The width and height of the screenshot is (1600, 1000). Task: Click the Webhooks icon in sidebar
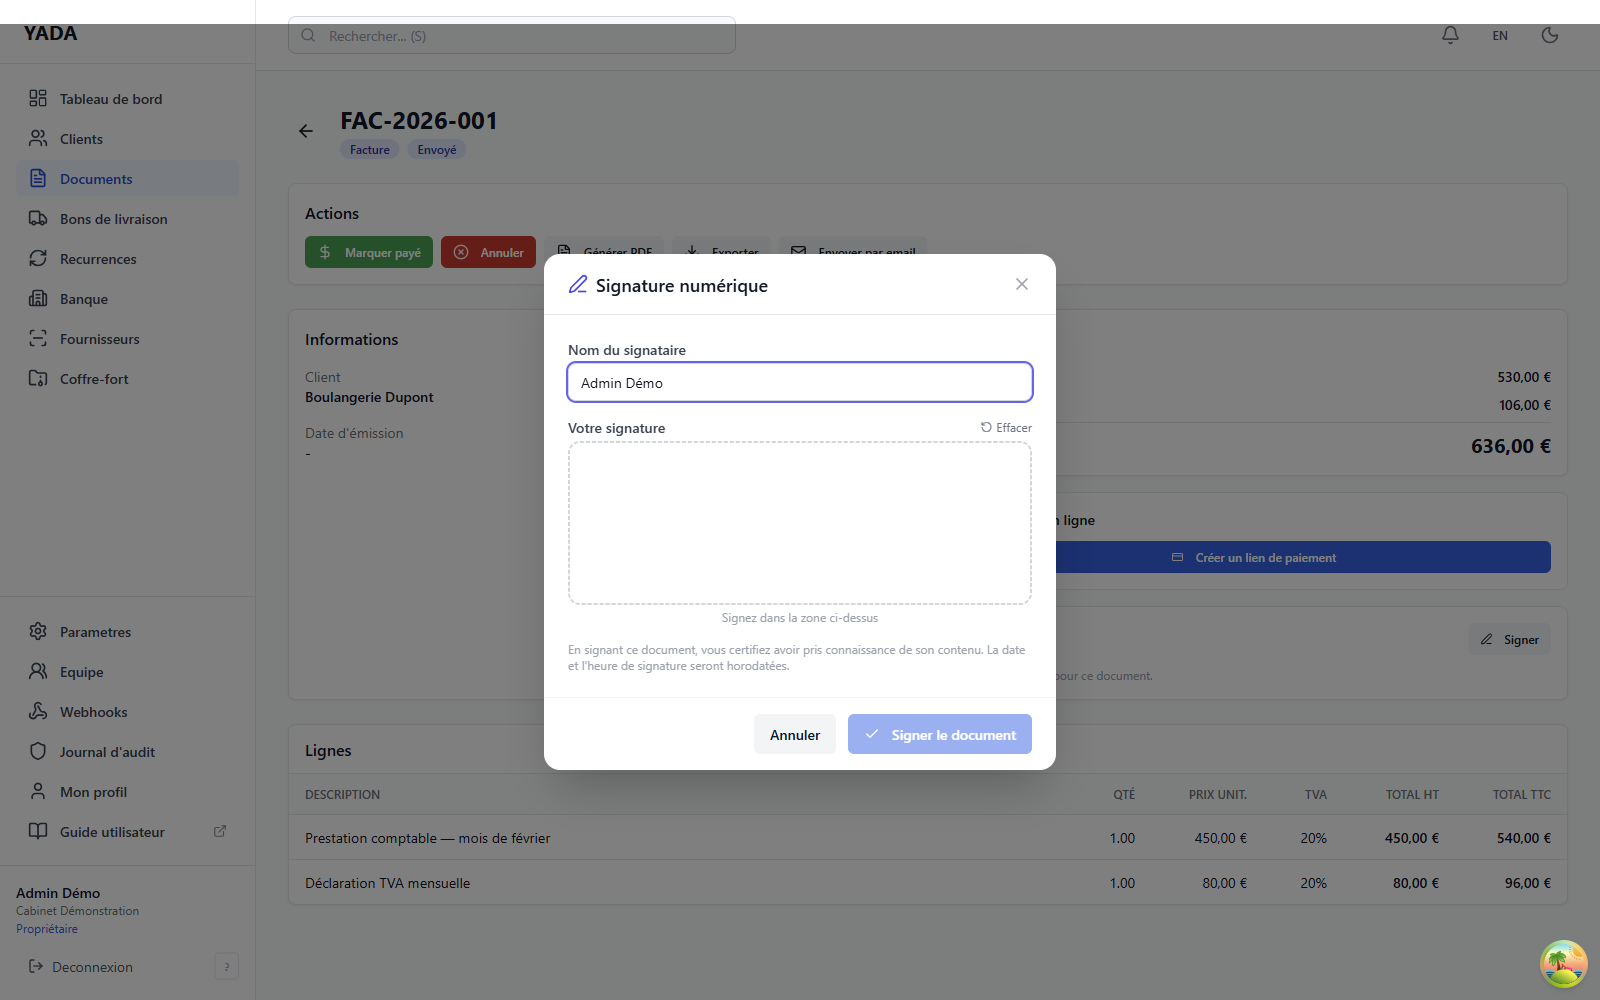point(38,712)
